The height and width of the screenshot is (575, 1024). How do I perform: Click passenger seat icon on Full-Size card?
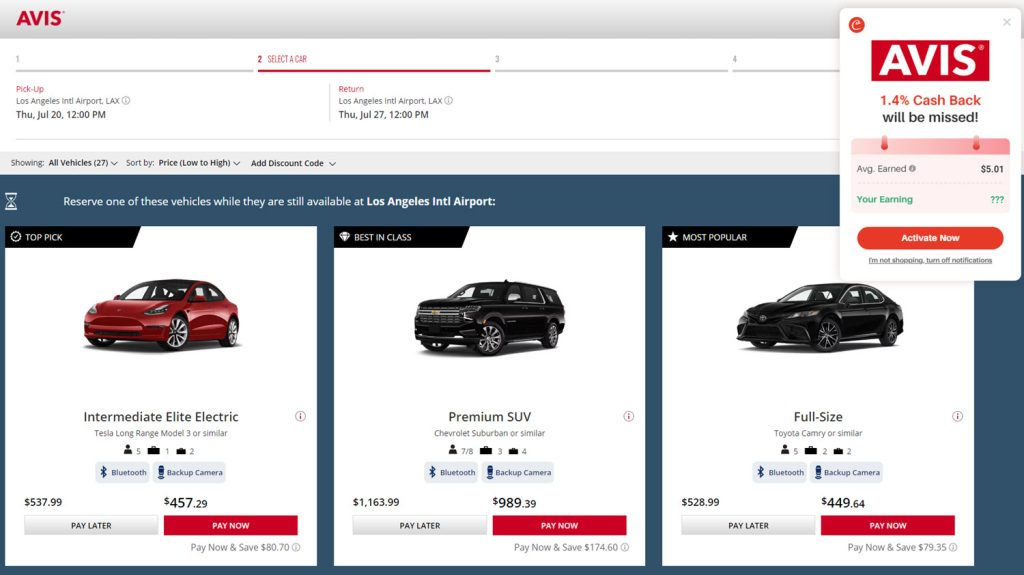pos(785,450)
